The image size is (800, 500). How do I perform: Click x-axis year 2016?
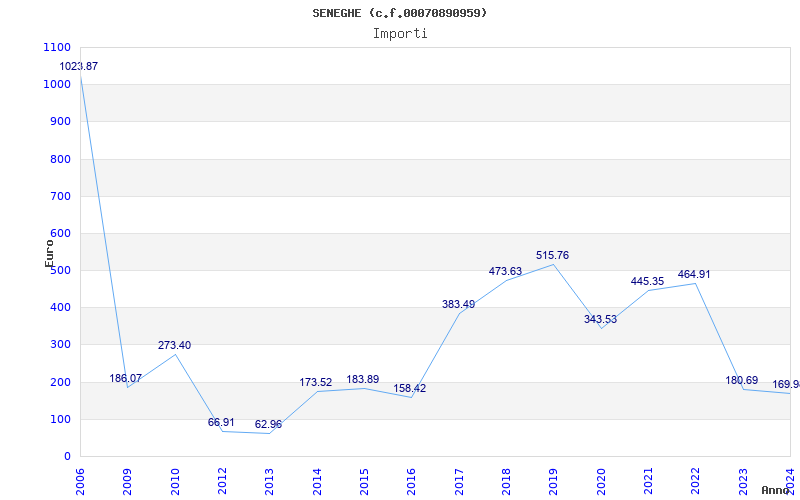click(x=411, y=482)
